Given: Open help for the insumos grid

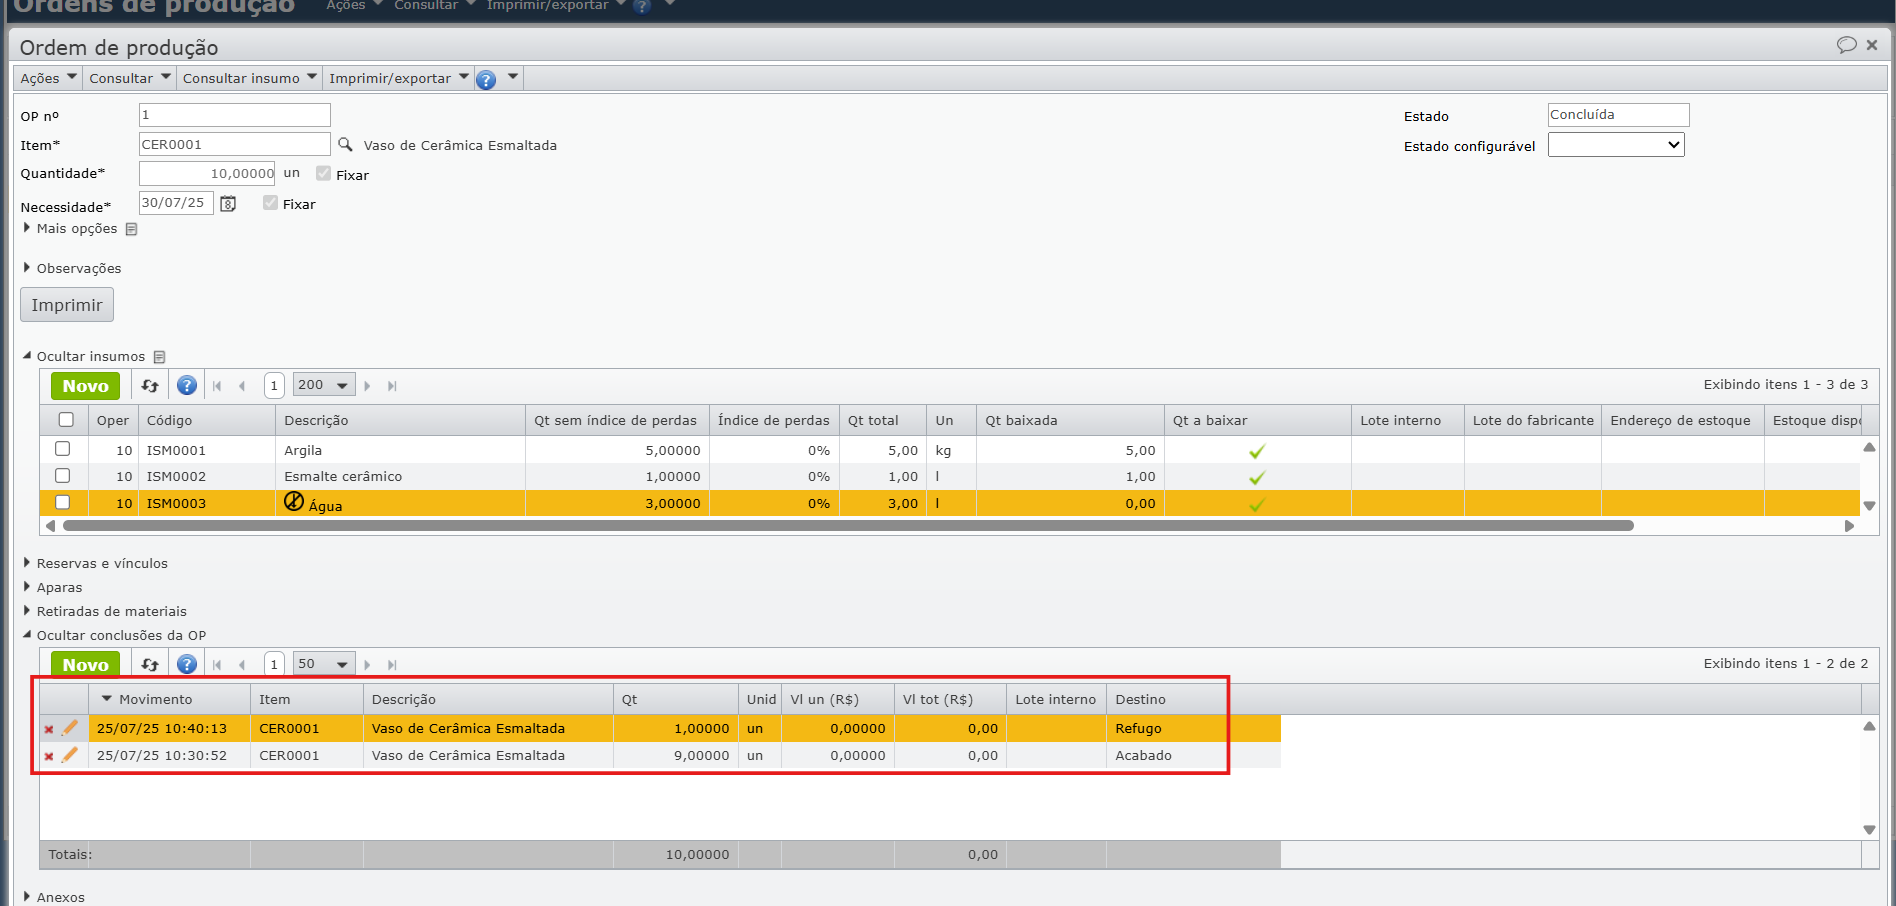Looking at the screenshot, I should click(187, 386).
